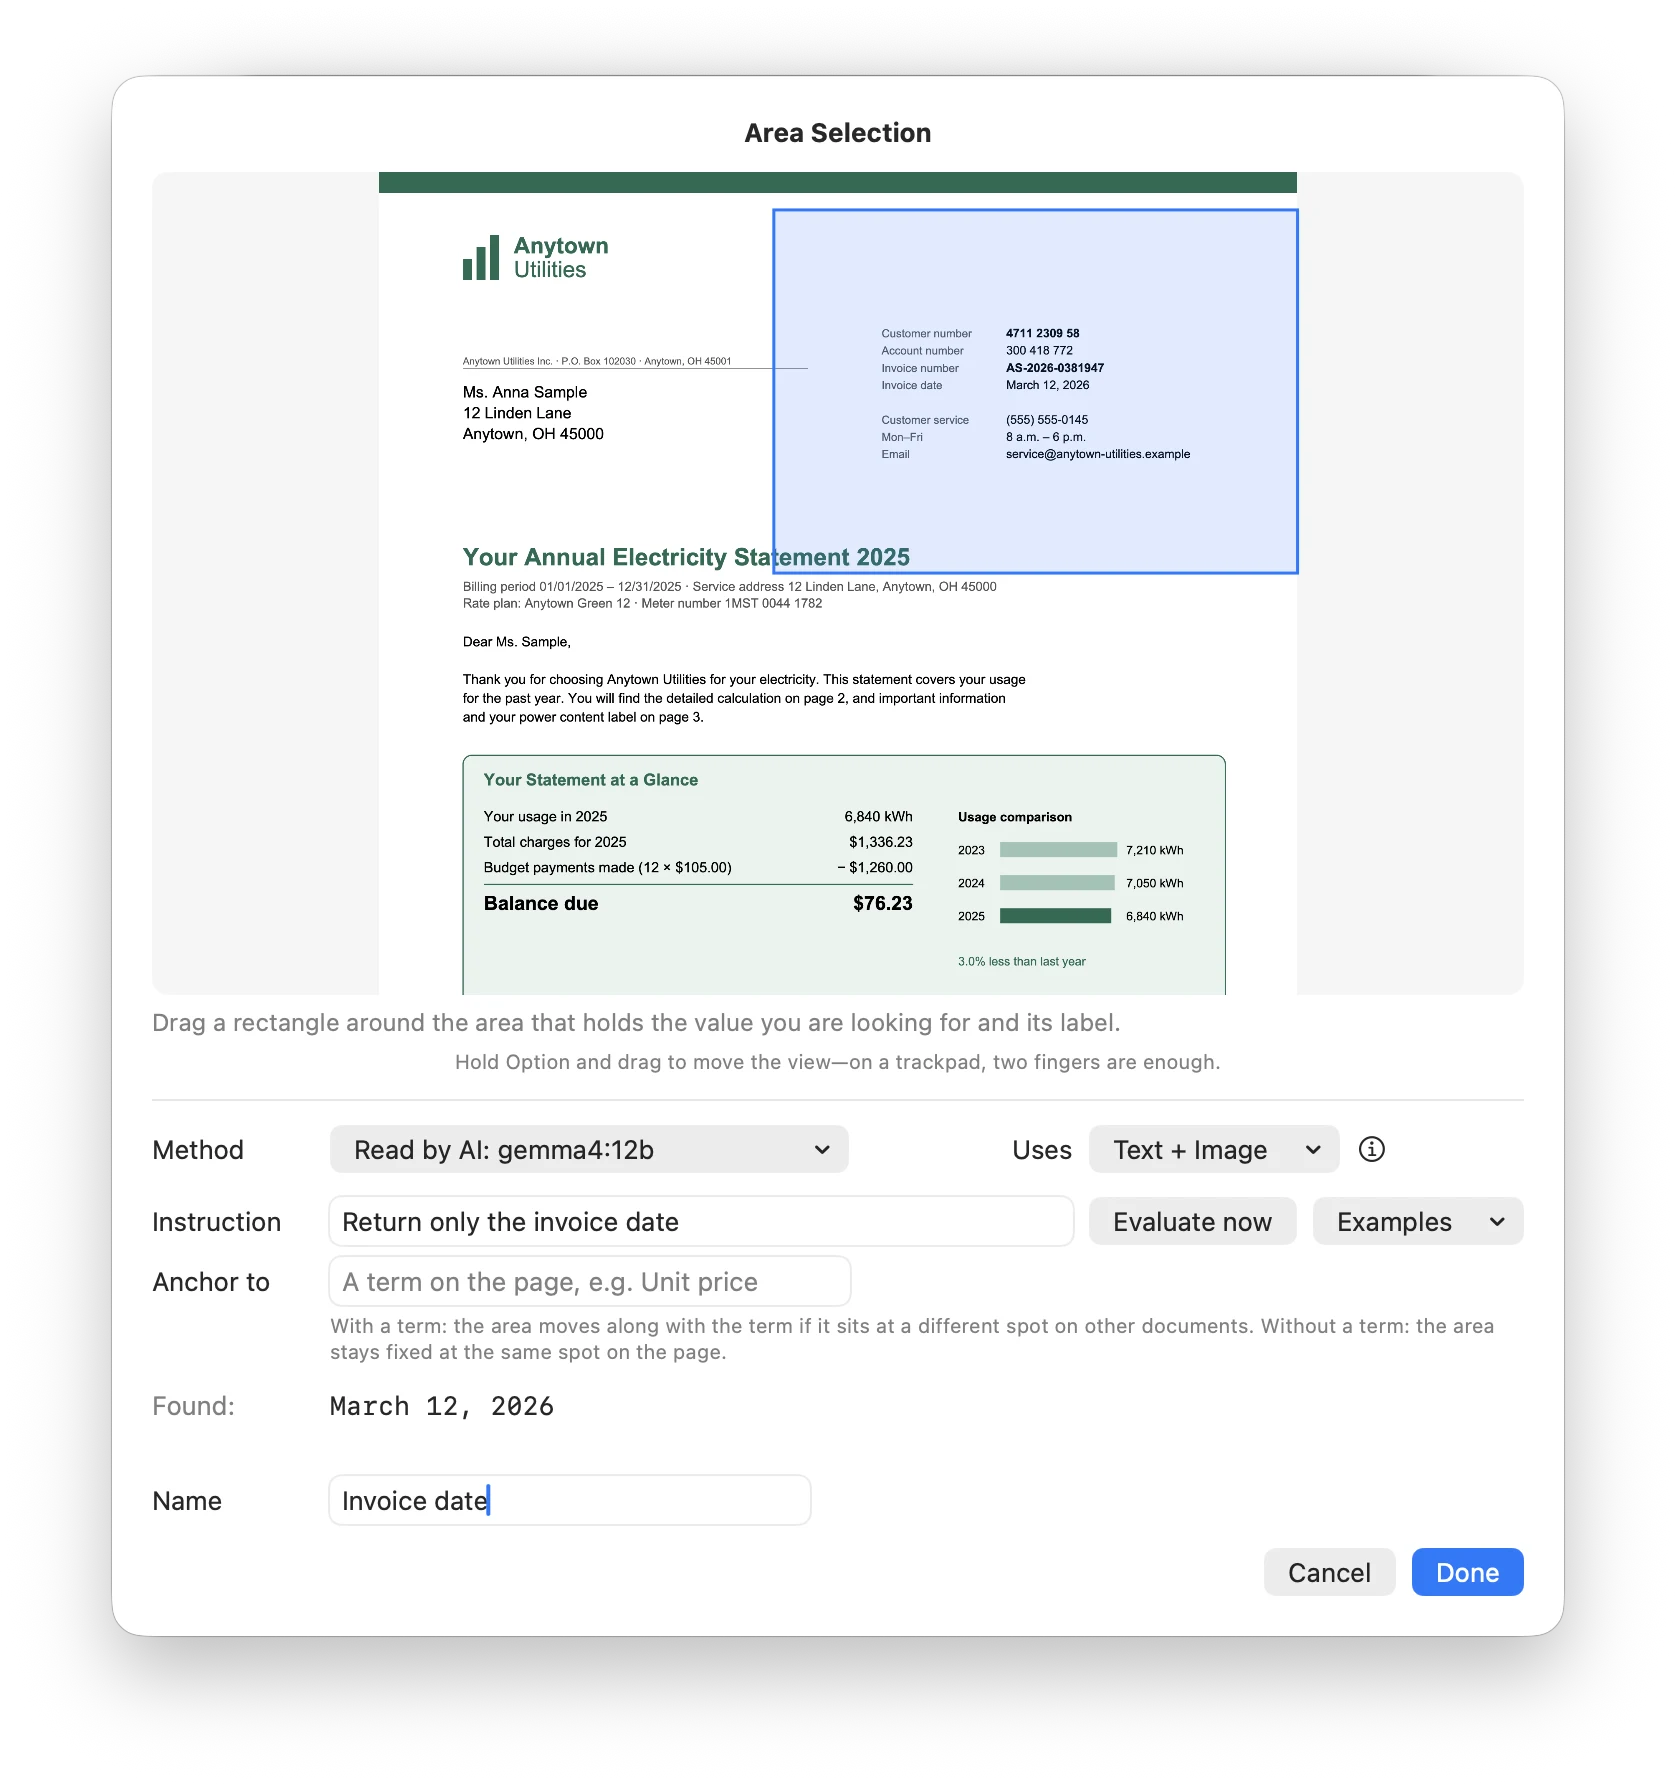Screen dimensions: 1676x1784
Task: Click the heading Your Statement at a Glance
Action: 591,780
